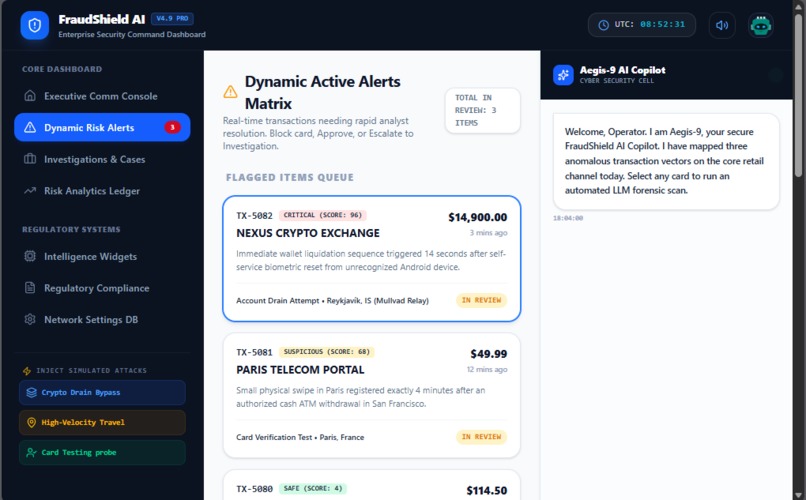Screen dimensions: 806x500
Task: Click the $49.99 amount
Action: pos(489,354)
